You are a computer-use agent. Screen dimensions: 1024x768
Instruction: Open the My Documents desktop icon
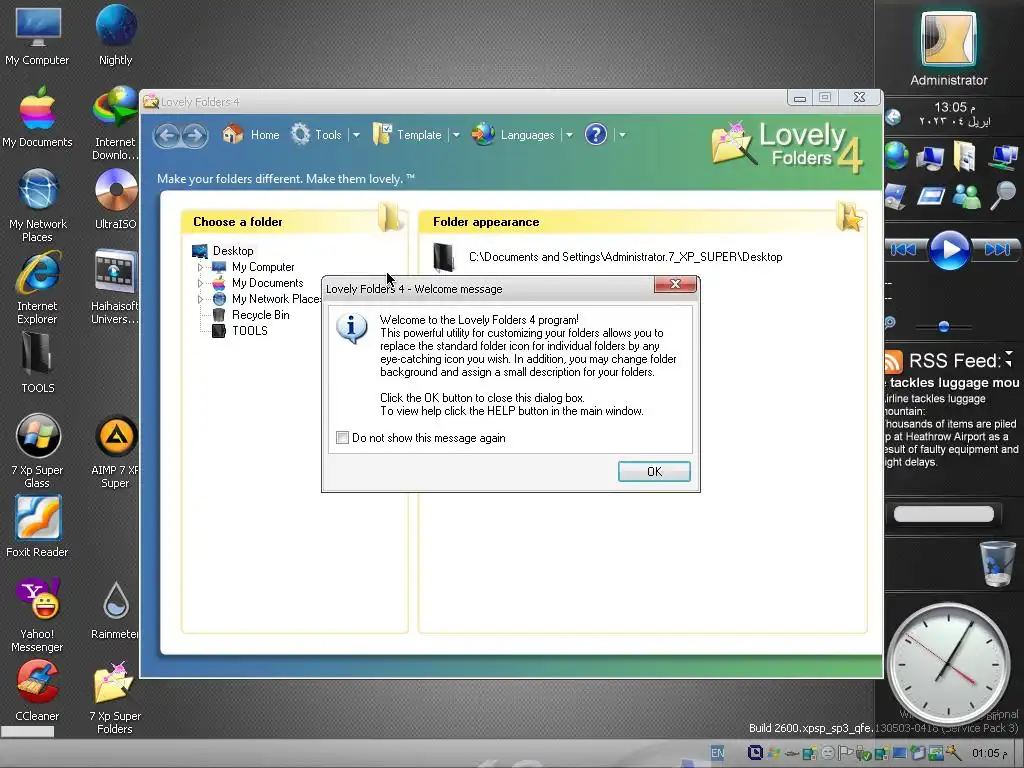pos(37,118)
